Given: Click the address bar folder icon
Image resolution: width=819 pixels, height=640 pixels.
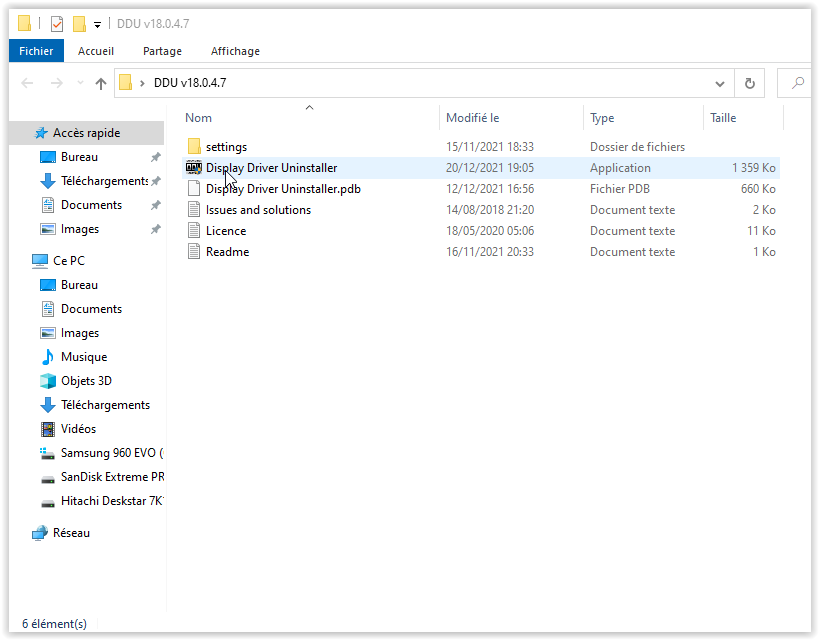Looking at the screenshot, I should pyautogui.click(x=125, y=83).
